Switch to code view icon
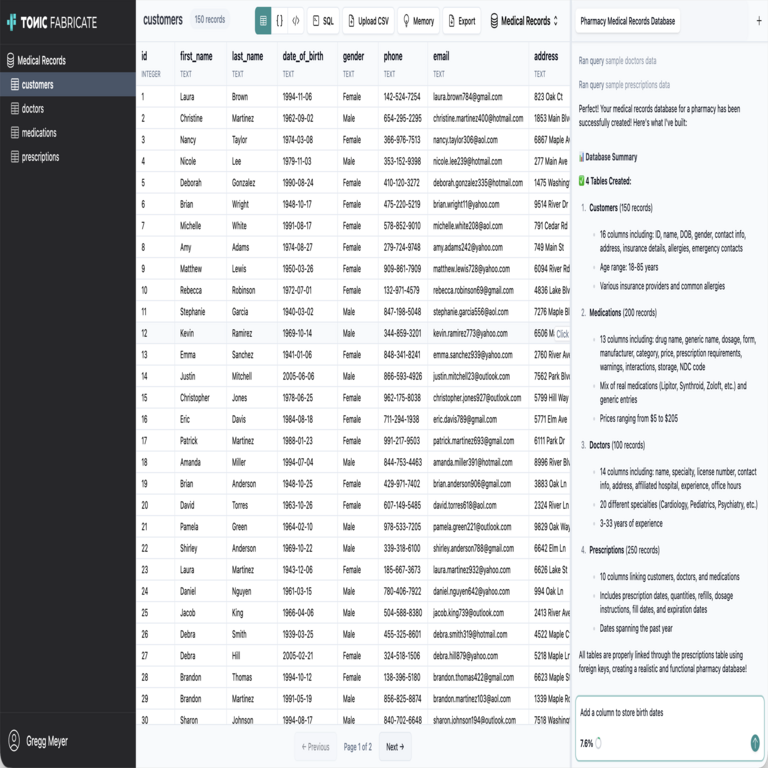 (295, 20)
